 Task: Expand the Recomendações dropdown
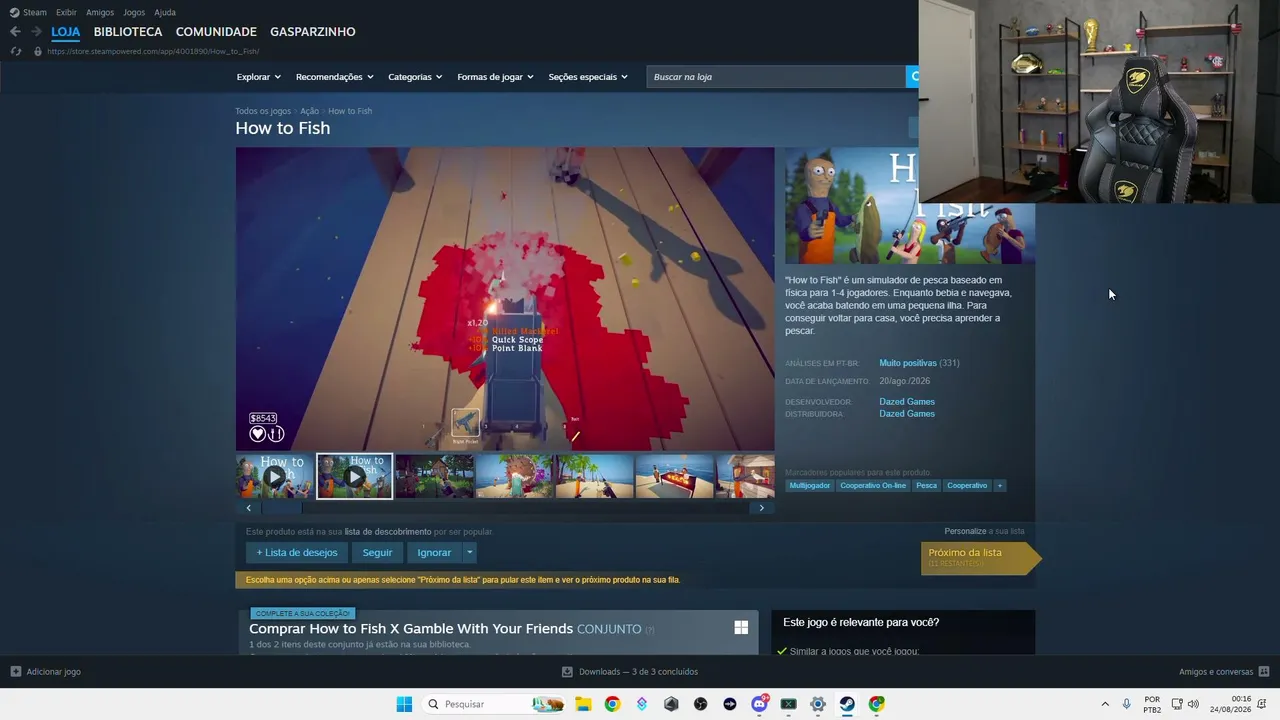coord(335,77)
